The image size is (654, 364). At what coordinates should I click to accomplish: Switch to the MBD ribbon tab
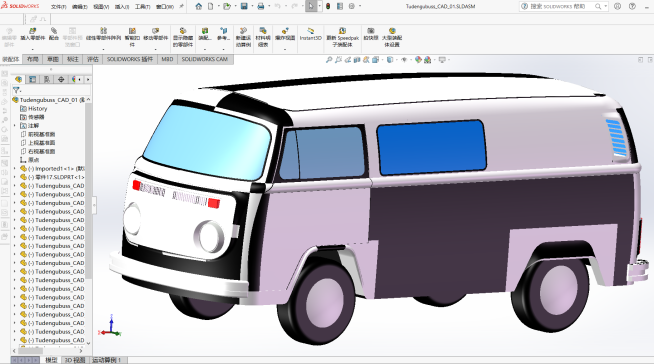[x=167, y=59]
